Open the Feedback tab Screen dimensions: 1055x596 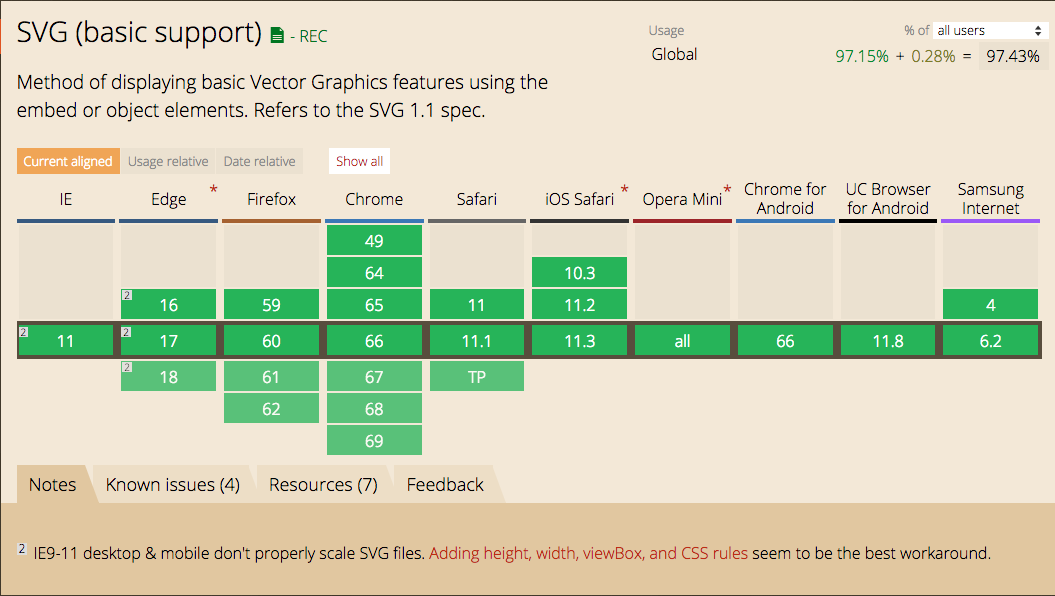pyautogui.click(x=445, y=484)
